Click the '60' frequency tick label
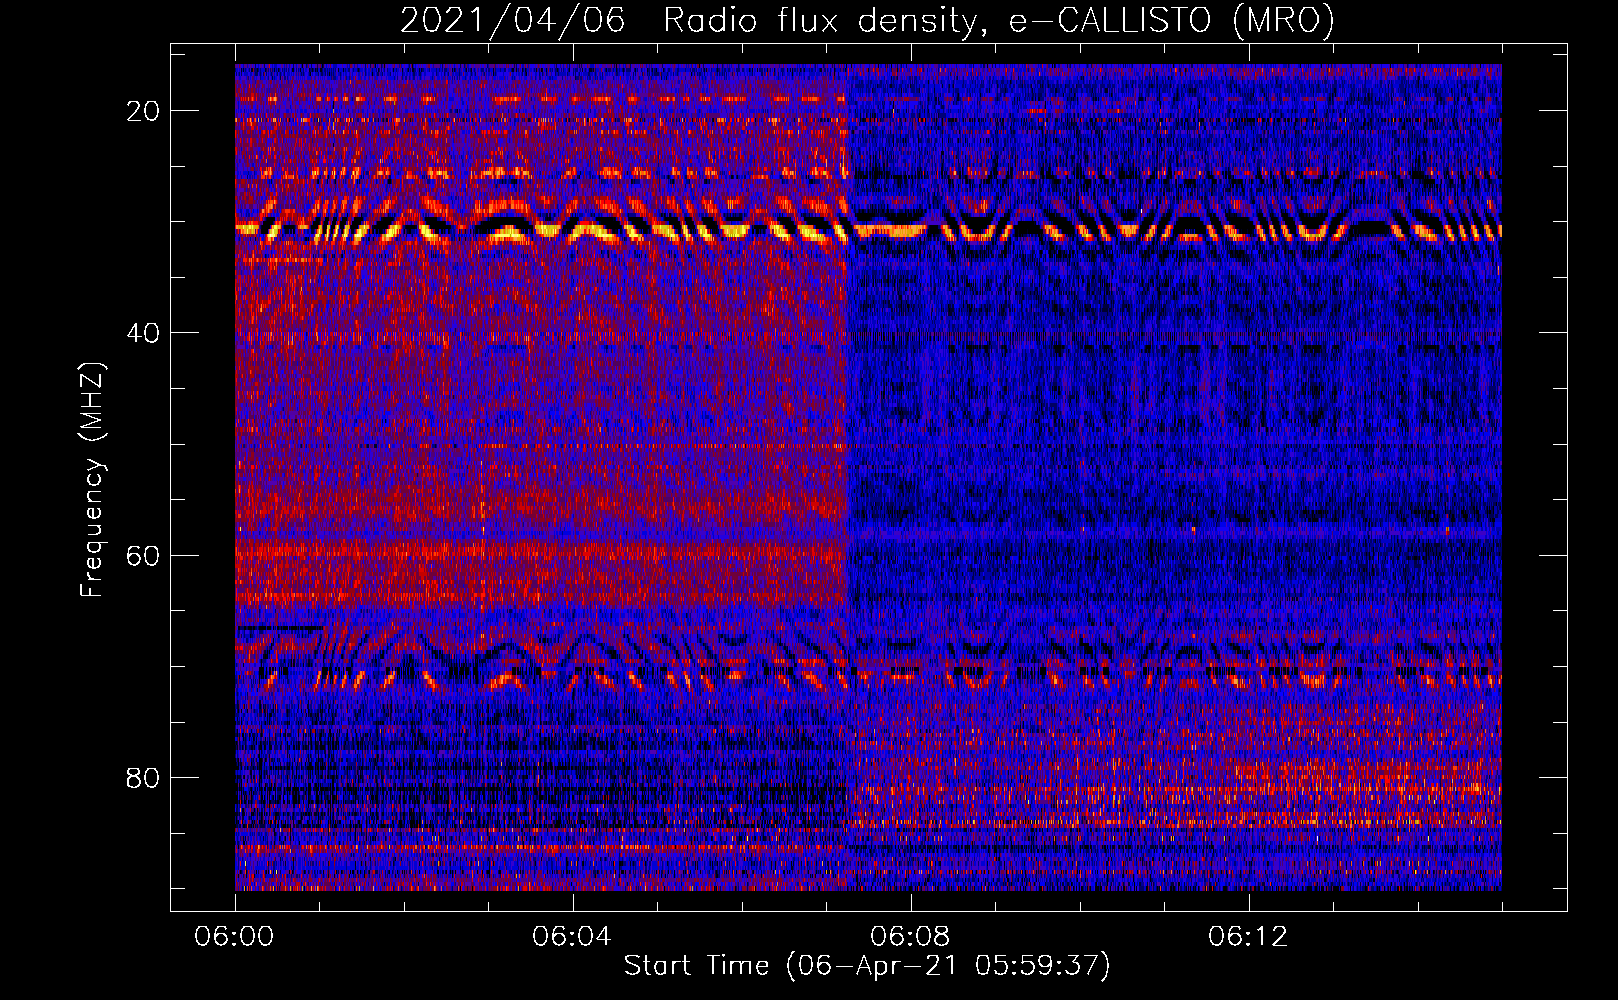 tap(144, 555)
